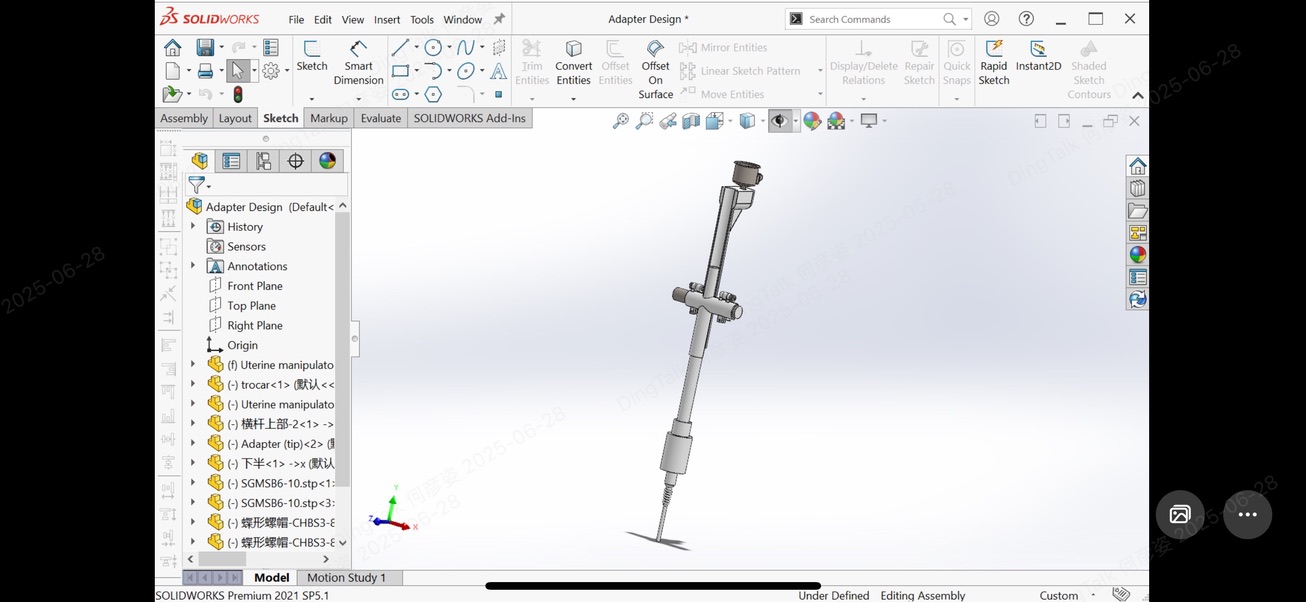Image resolution: width=1306 pixels, height=602 pixels.
Task: Open the PropertyManager tab icon
Action: [x=232, y=161]
